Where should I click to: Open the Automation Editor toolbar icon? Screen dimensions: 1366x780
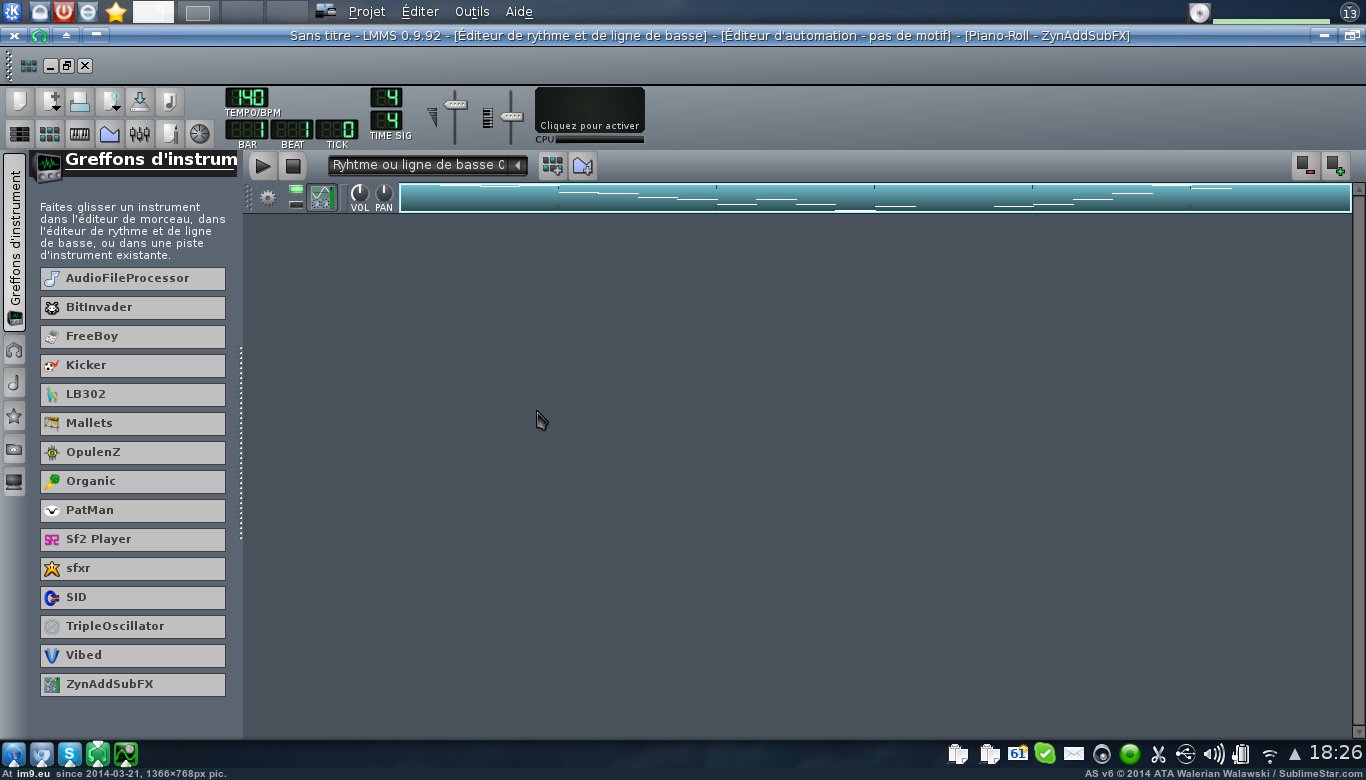110,134
